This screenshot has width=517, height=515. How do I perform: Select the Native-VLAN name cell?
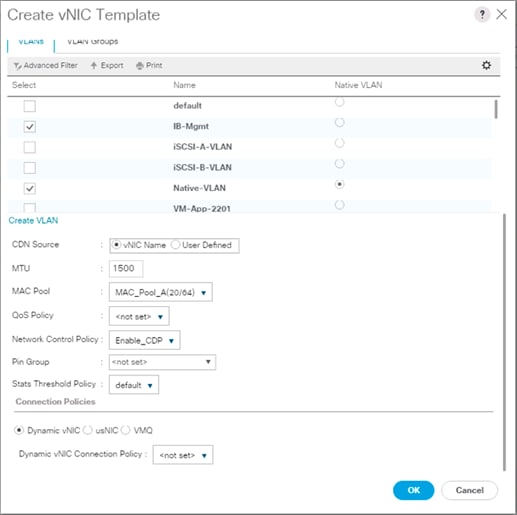199,188
